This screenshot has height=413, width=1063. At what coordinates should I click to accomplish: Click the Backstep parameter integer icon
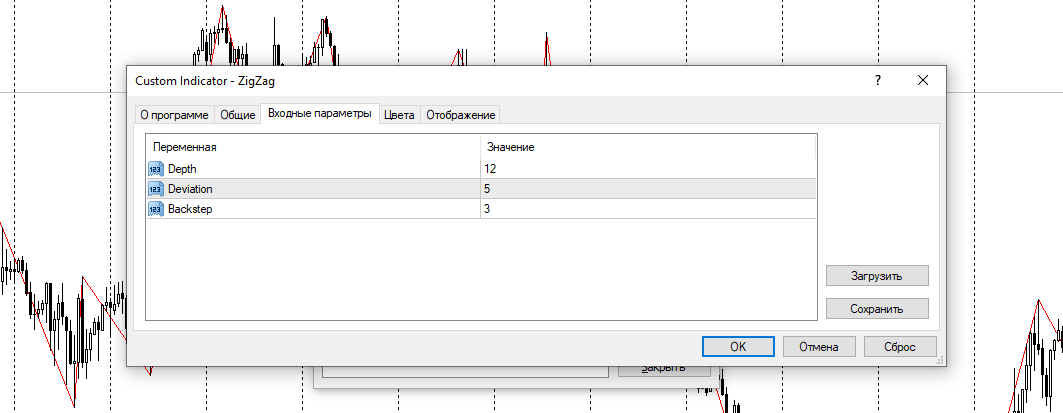click(x=155, y=209)
